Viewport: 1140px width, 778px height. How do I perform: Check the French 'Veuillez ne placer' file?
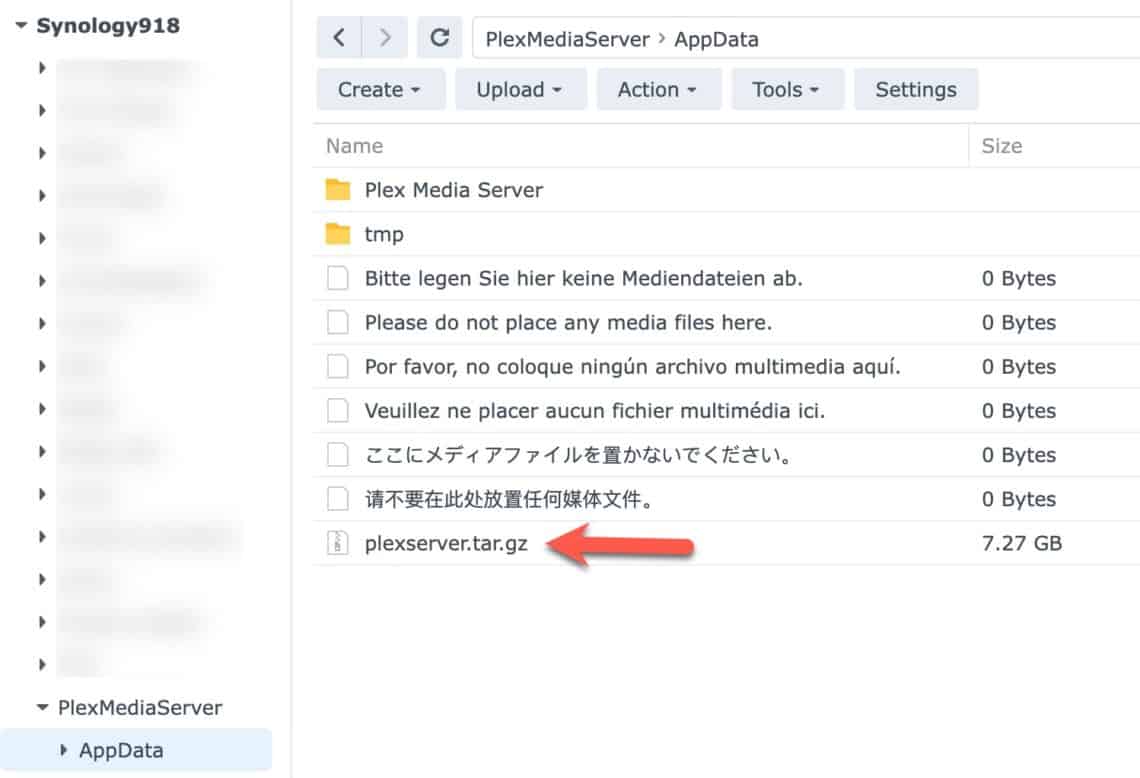(337, 411)
